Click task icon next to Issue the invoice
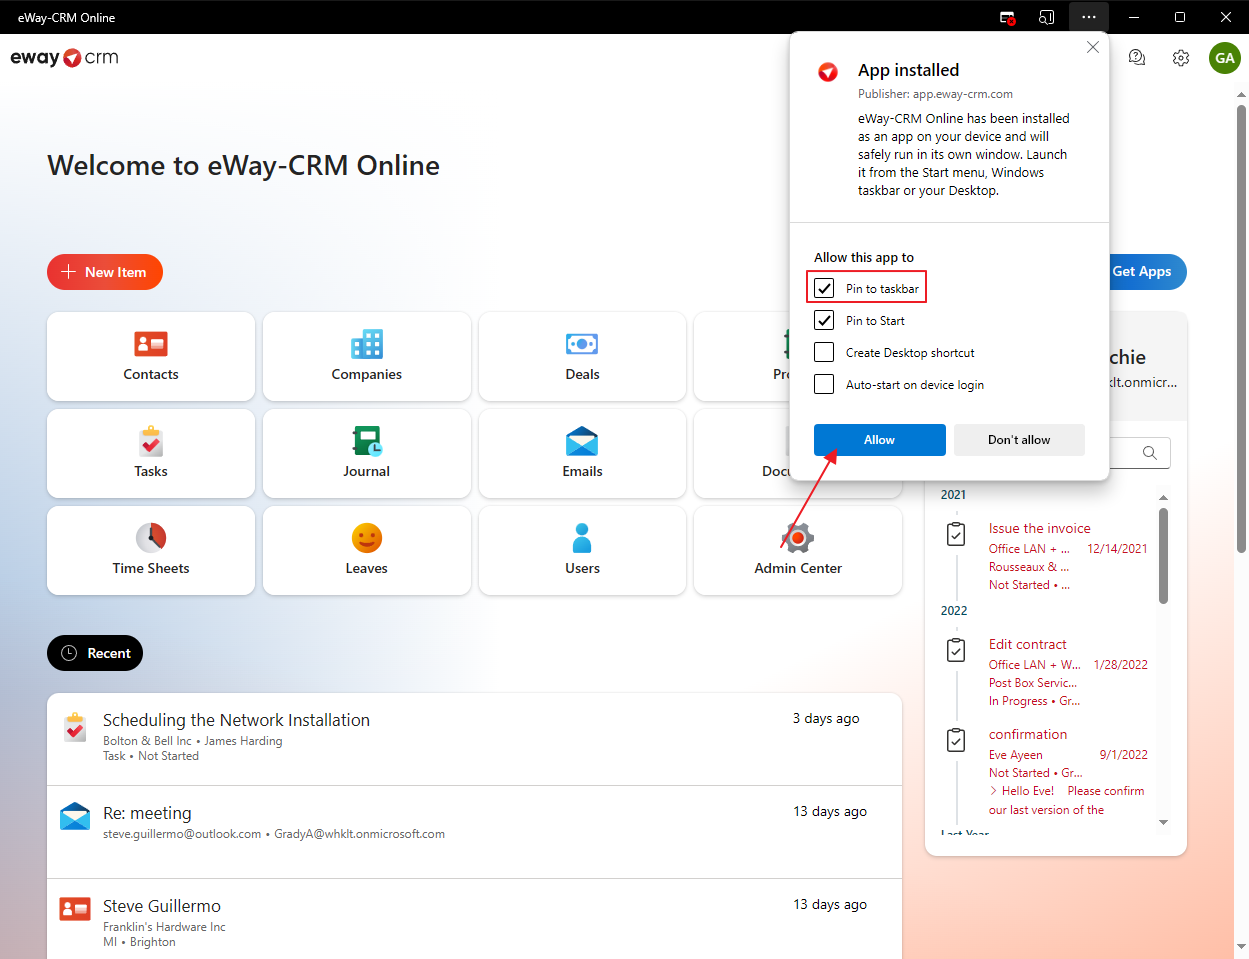Image resolution: width=1249 pixels, height=959 pixels. tap(956, 534)
